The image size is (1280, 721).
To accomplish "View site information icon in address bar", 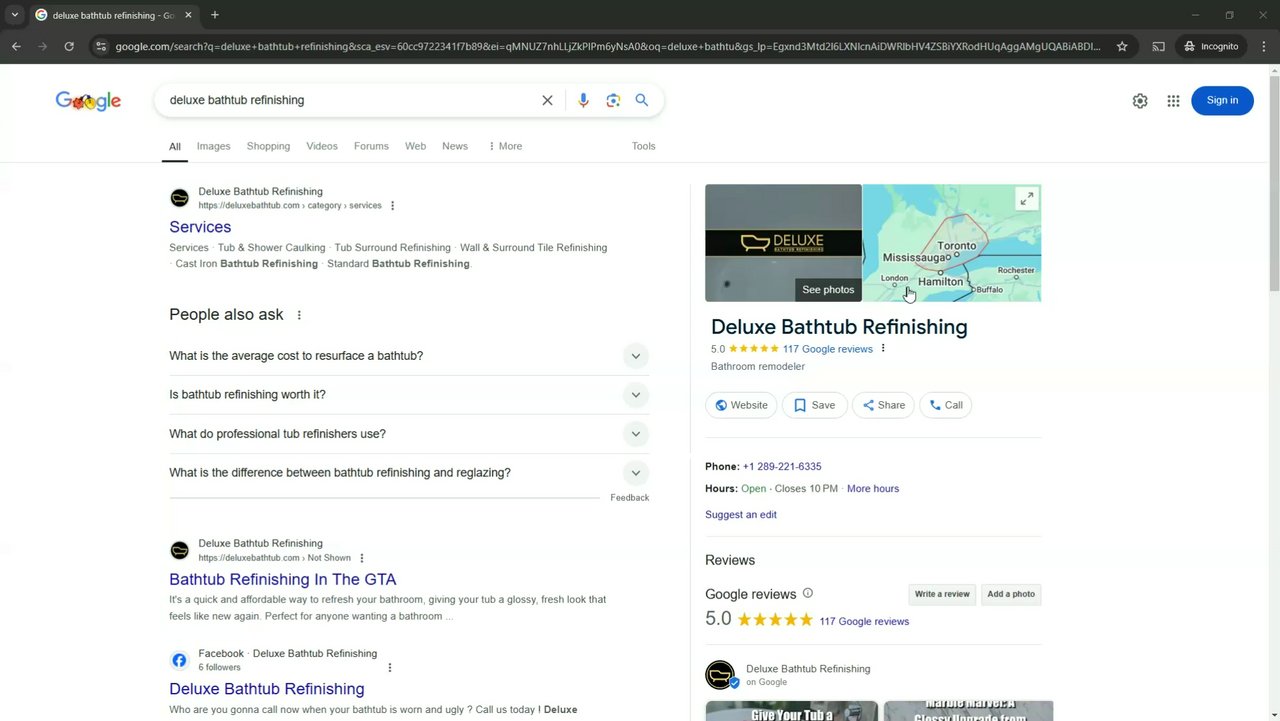I will pyautogui.click(x=100, y=46).
